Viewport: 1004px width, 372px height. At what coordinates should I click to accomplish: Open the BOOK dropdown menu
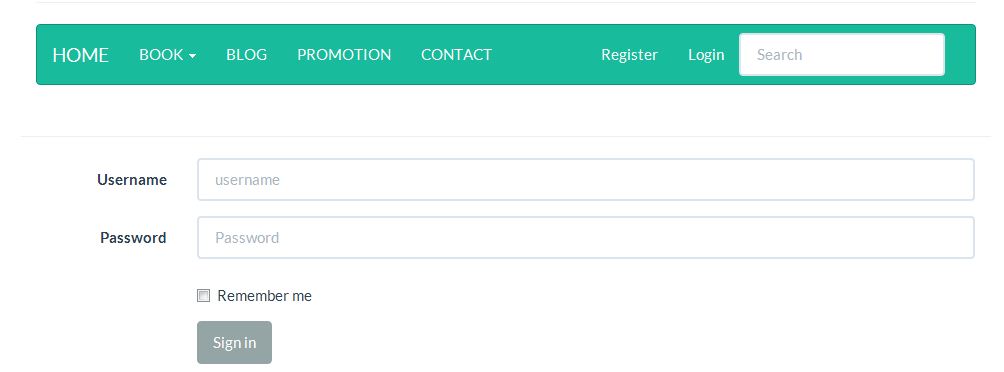[x=167, y=54]
